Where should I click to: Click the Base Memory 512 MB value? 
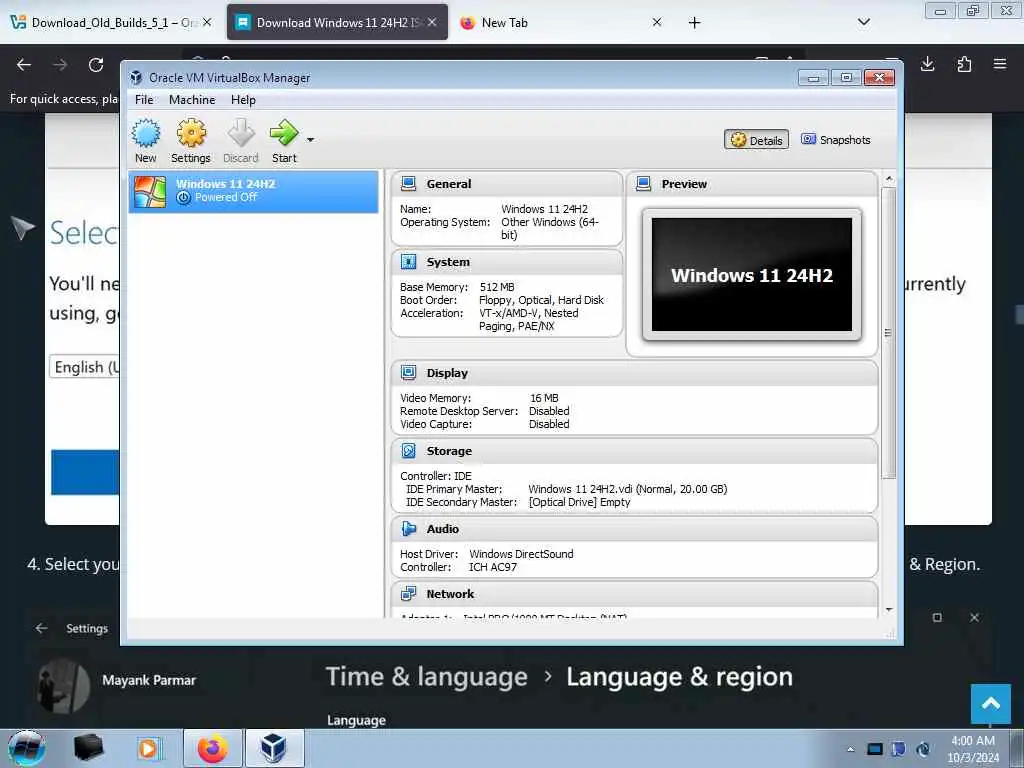[x=497, y=287]
